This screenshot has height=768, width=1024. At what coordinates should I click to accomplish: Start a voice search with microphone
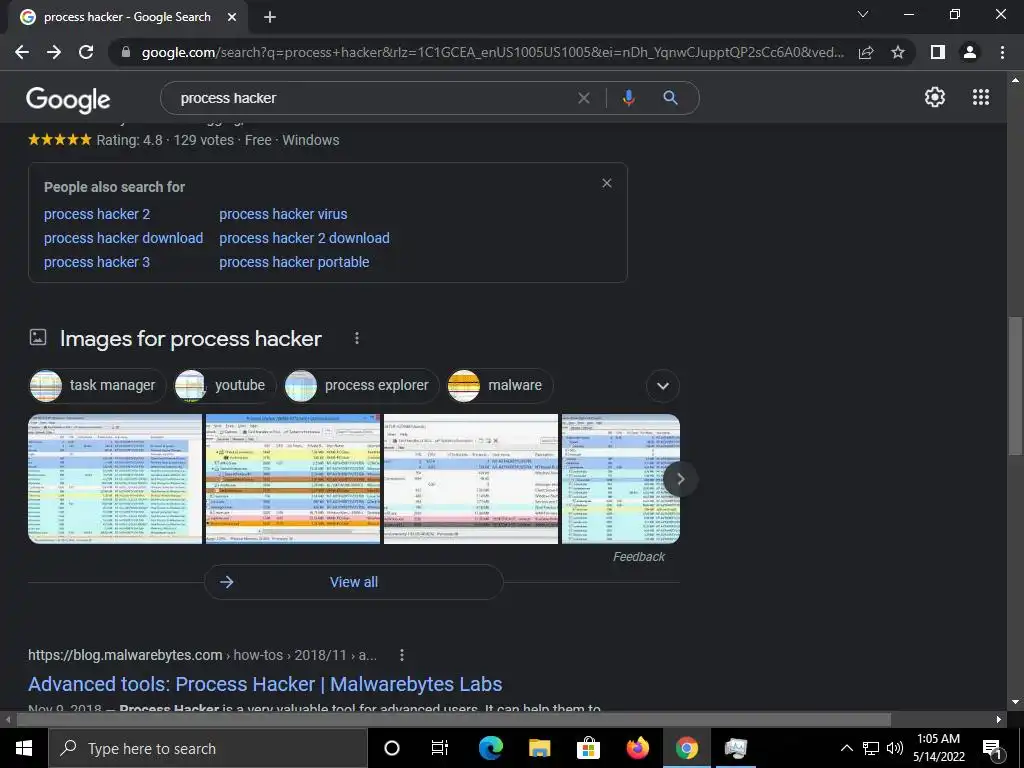click(x=628, y=98)
